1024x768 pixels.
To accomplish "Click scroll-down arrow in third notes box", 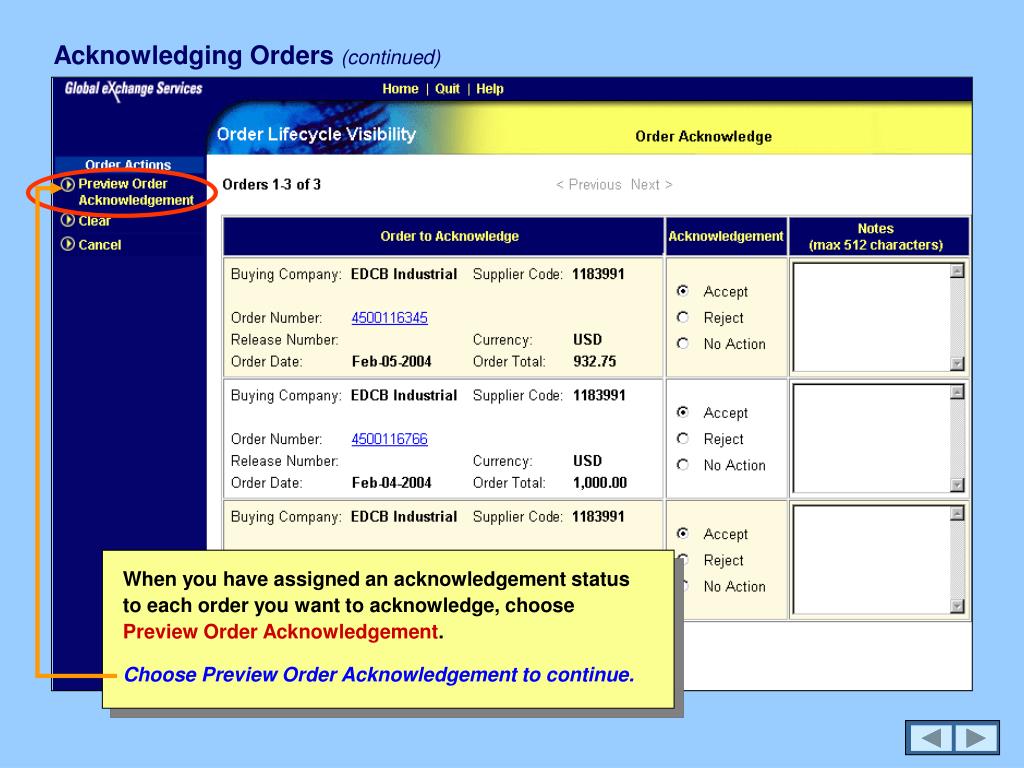I will point(957,607).
